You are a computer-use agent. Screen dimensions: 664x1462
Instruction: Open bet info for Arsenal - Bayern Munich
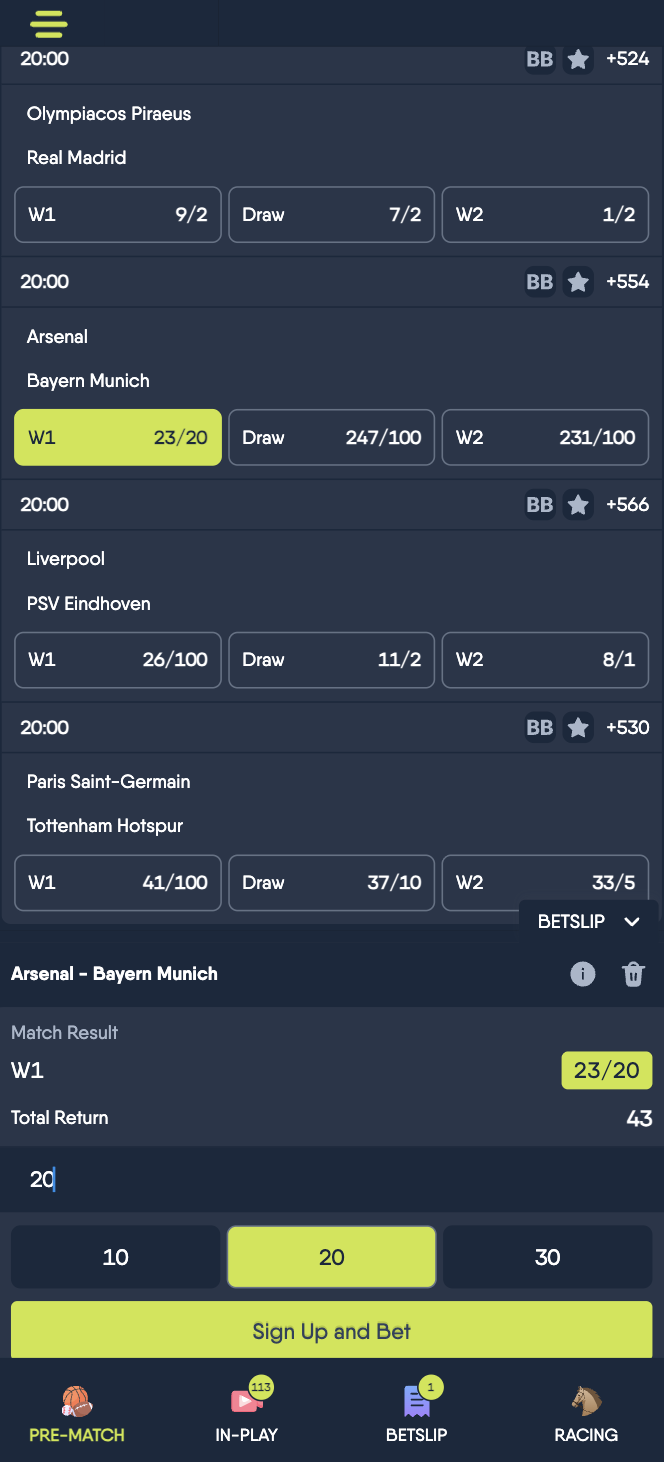(x=583, y=974)
